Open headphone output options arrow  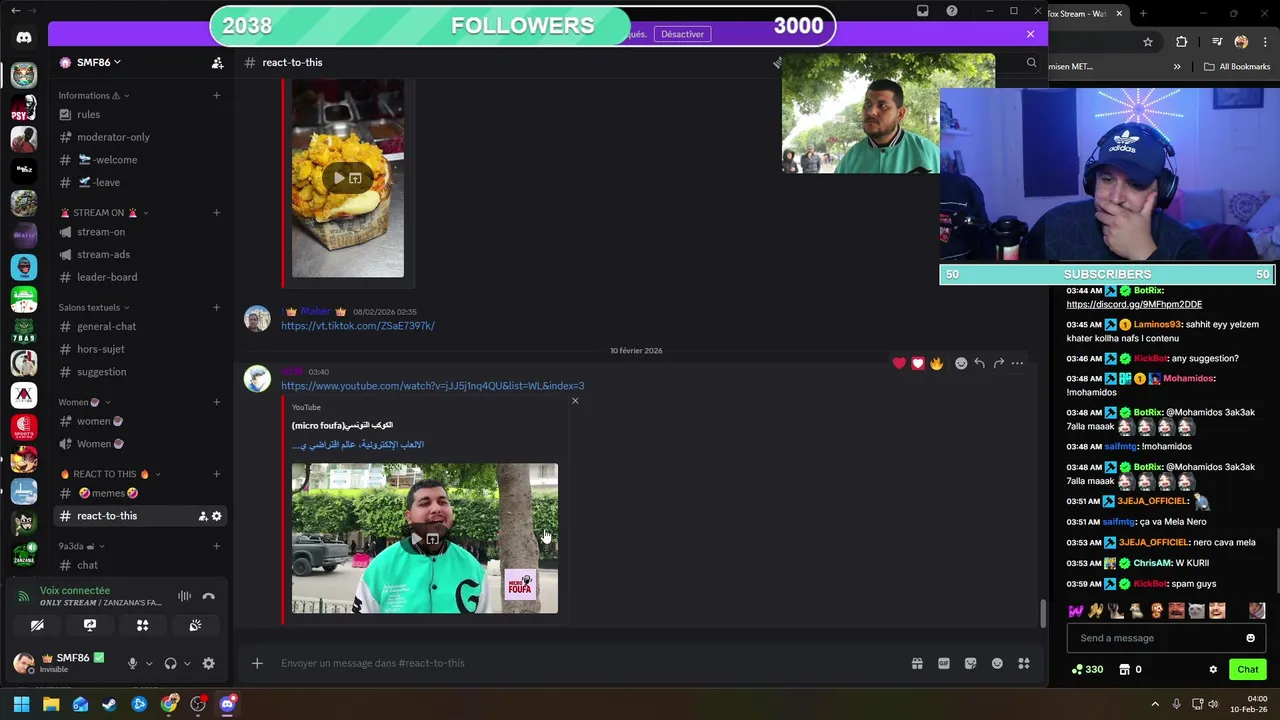[187, 663]
